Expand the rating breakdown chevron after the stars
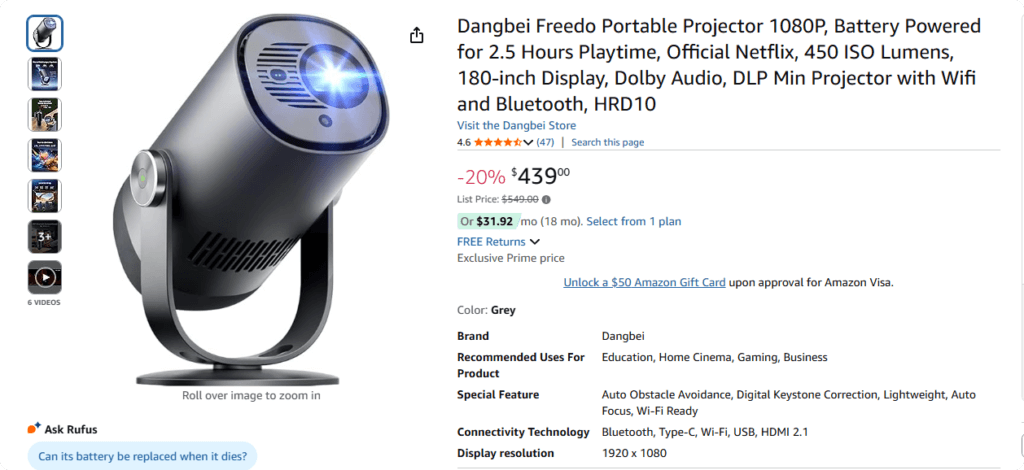 click(528, 142)
